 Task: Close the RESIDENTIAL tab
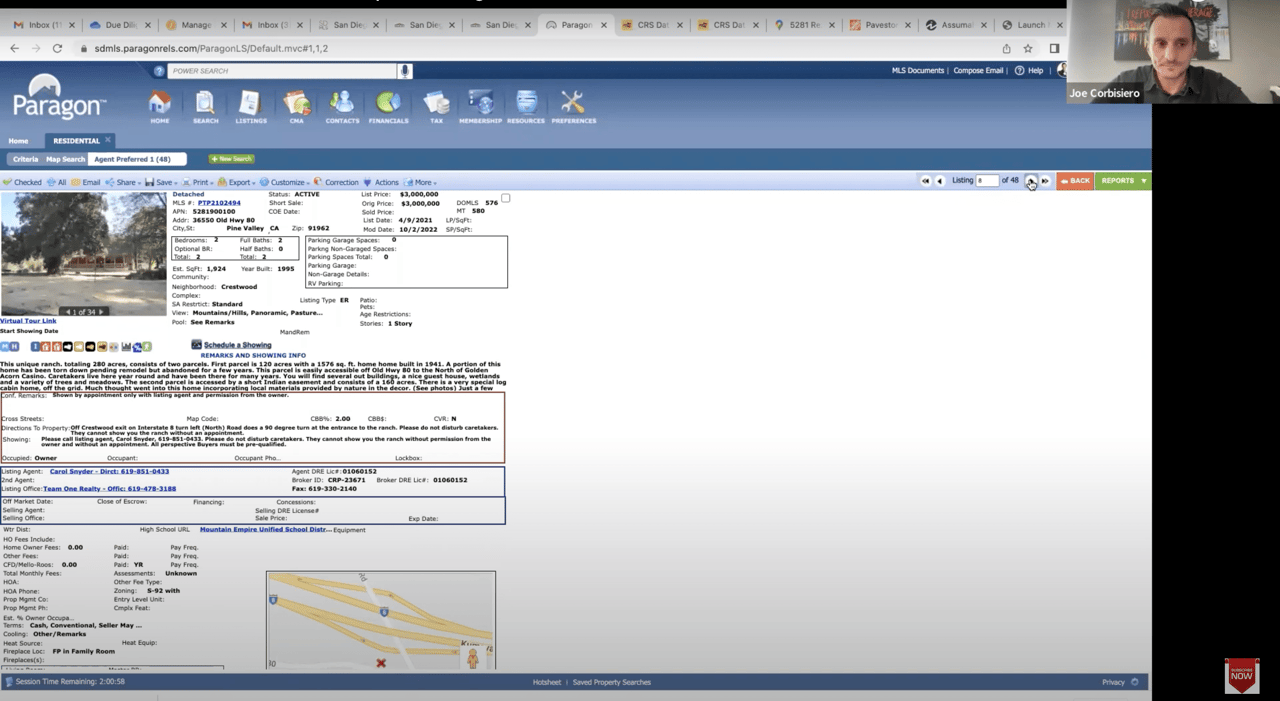pos(108,140)
